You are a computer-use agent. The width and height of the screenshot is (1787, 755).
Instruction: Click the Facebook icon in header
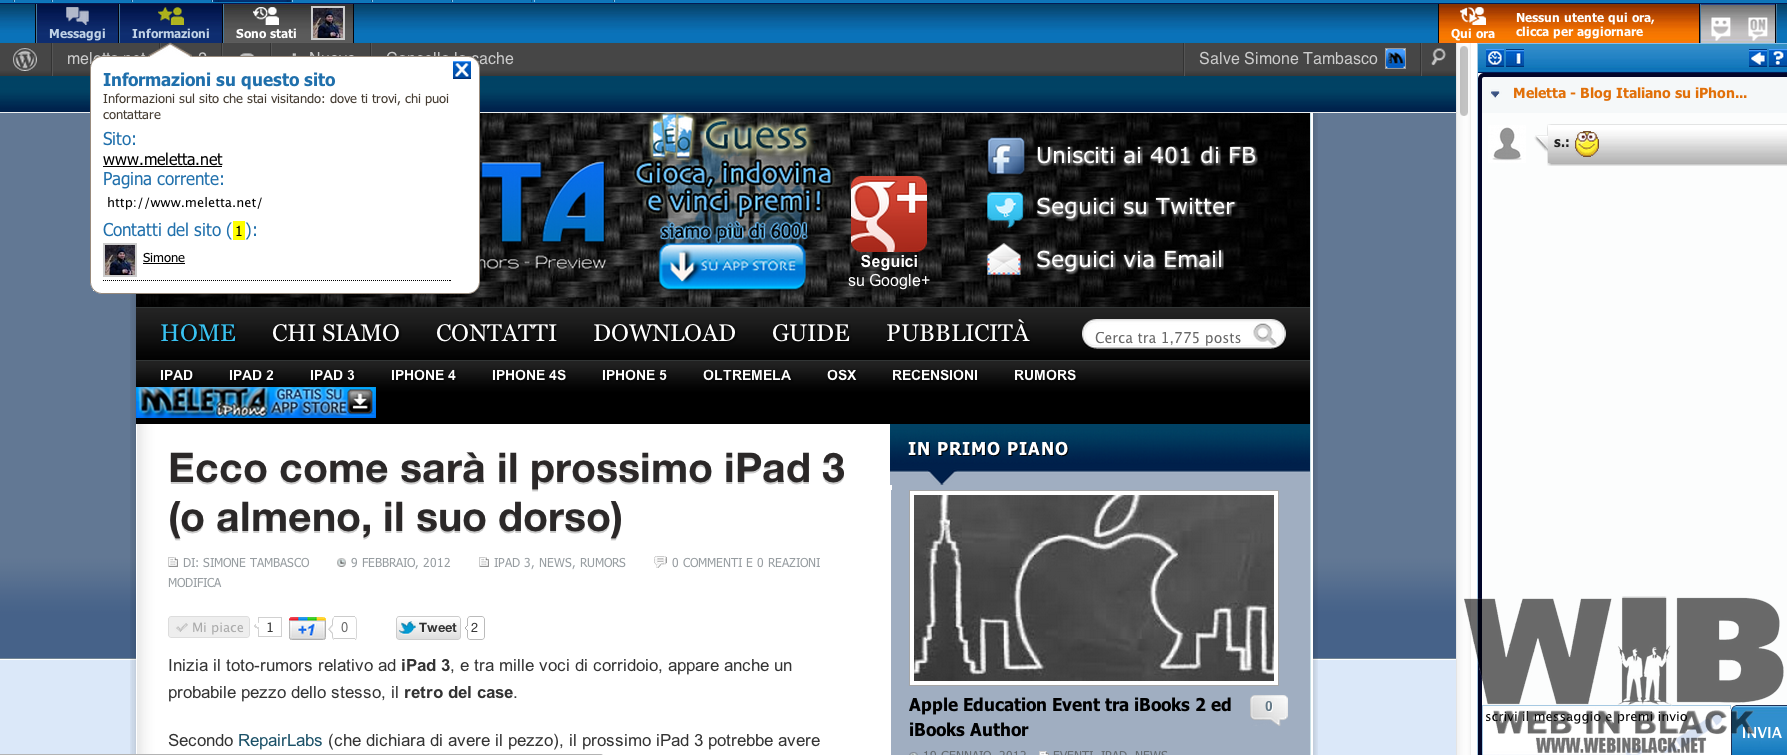point(1005,156)
